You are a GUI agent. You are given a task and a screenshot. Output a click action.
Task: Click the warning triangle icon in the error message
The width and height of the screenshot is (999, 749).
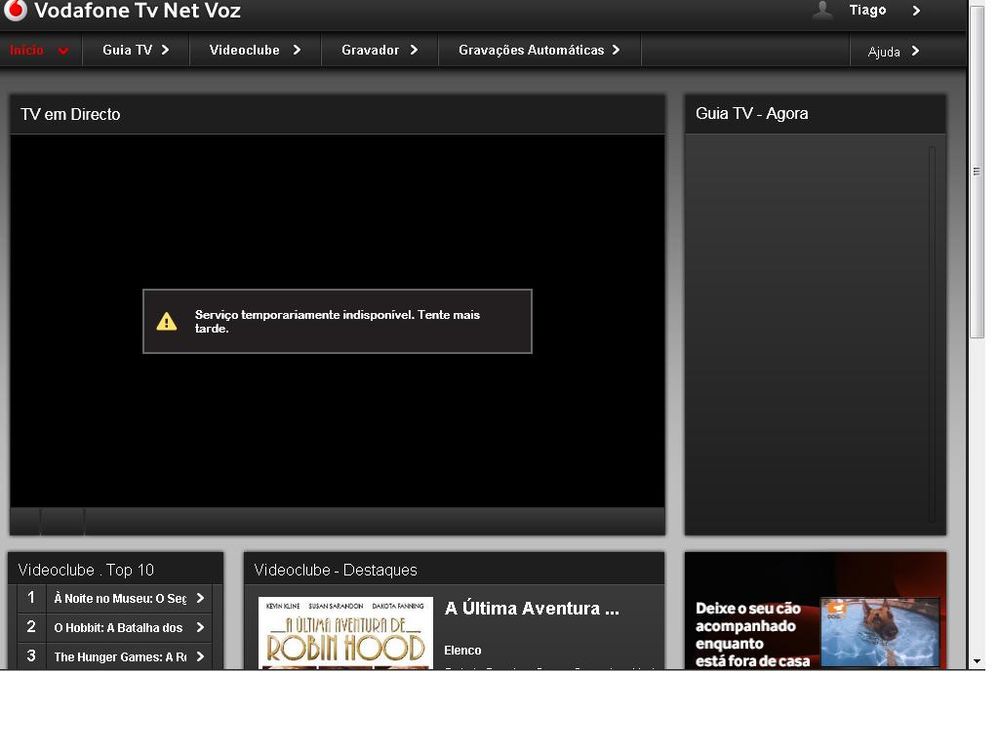click(167, 320)
